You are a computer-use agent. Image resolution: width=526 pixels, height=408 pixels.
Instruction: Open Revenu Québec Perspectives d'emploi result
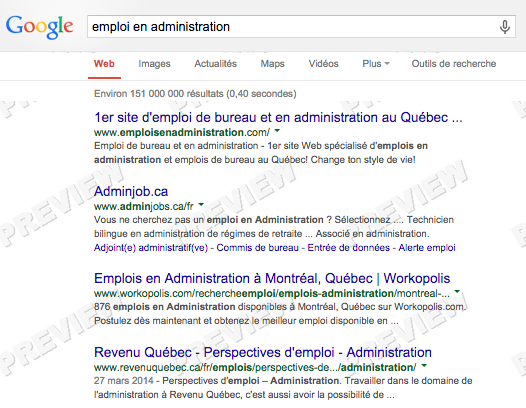(x=263, y=352)
